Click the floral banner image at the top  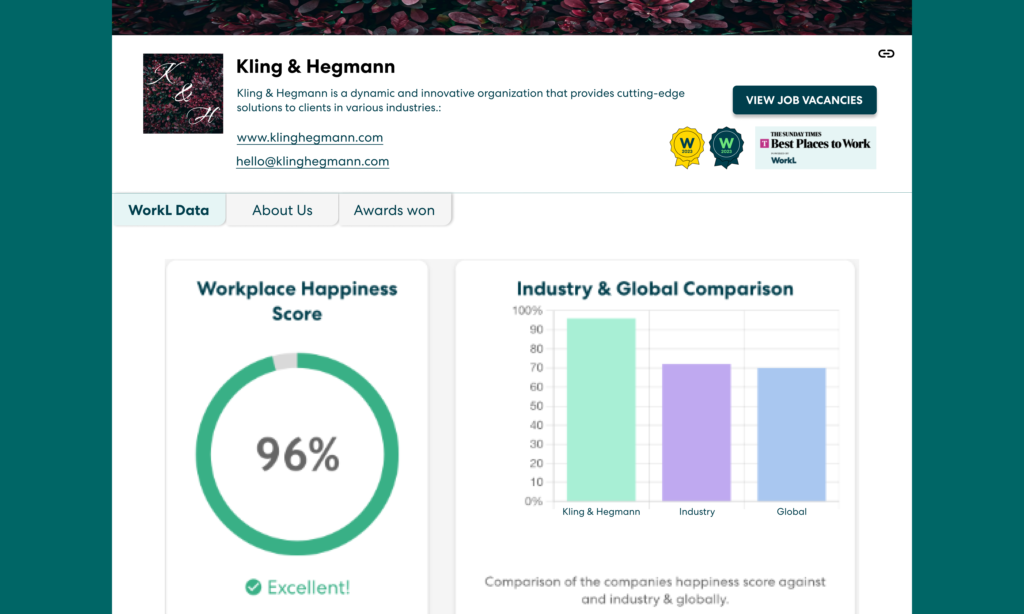[512, 15]
